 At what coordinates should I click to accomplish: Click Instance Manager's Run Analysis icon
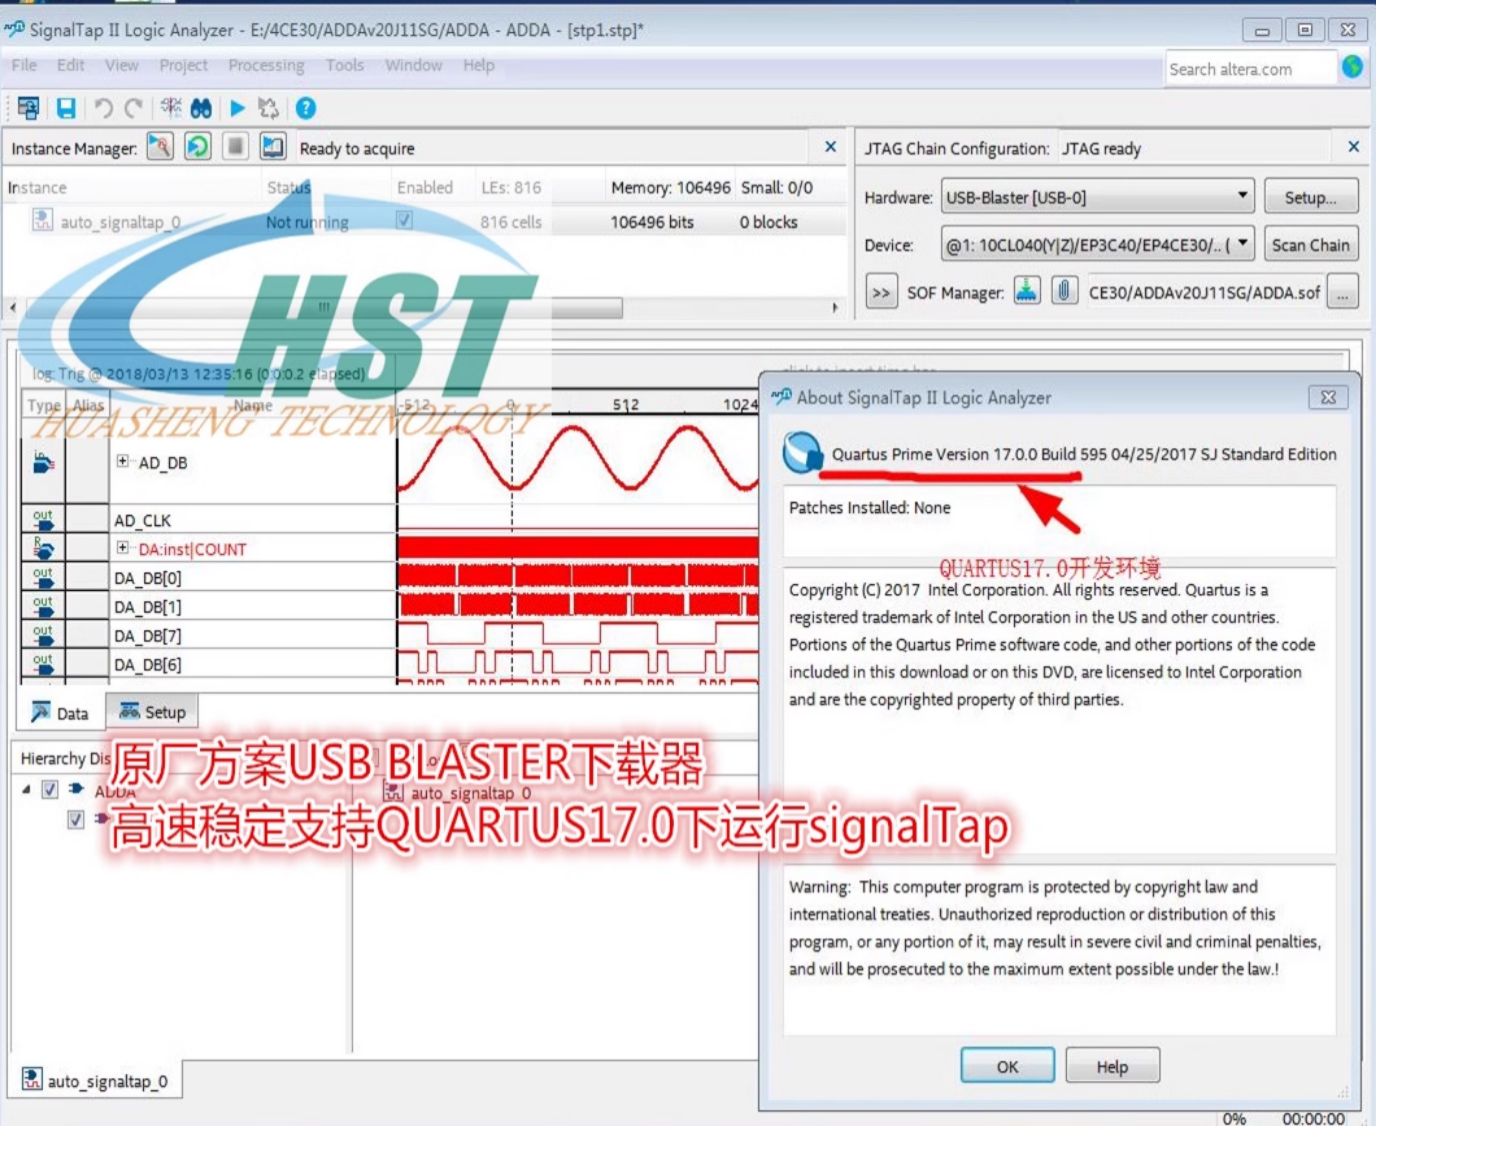tap(160, 147)
